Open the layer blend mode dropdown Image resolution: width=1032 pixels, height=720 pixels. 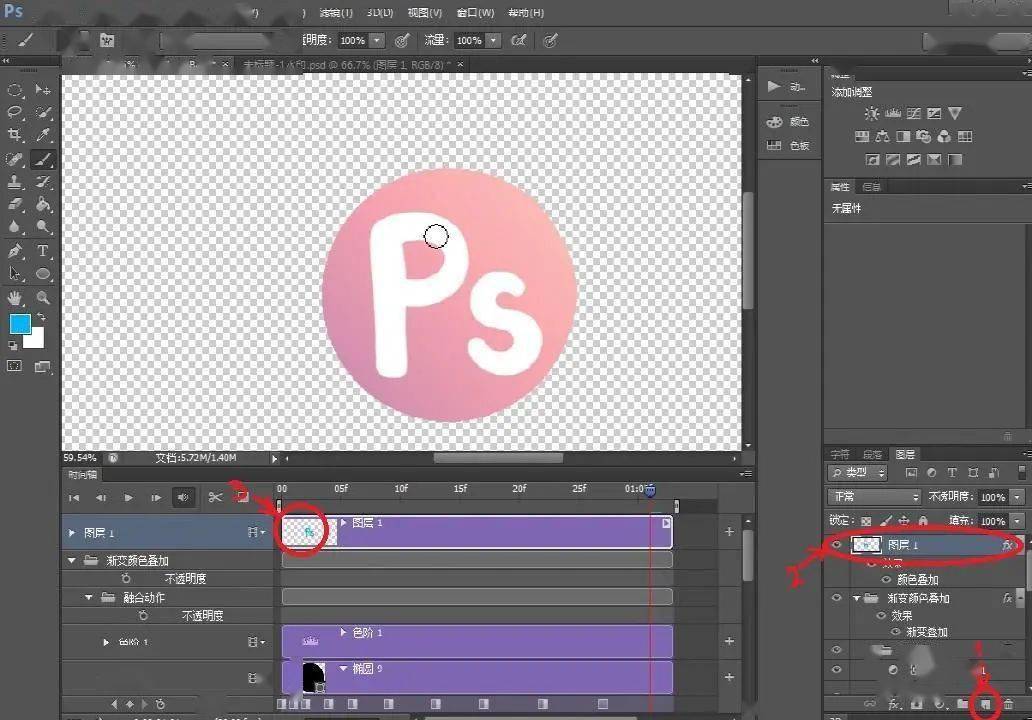[874, 496]
